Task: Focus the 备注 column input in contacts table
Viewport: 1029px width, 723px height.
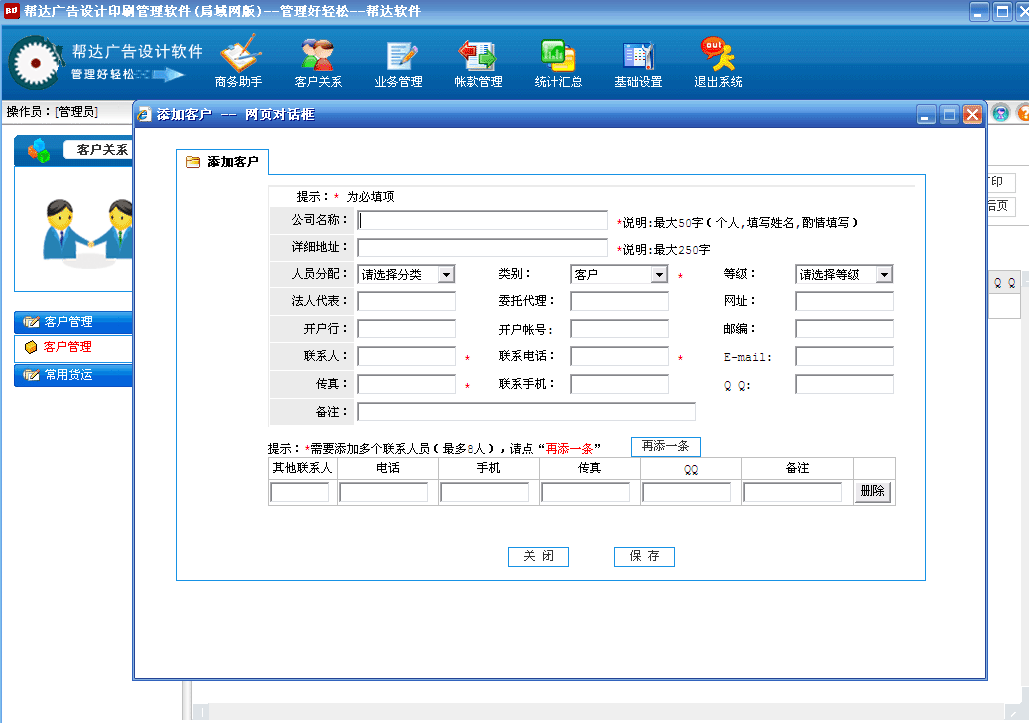Action: 792,492
